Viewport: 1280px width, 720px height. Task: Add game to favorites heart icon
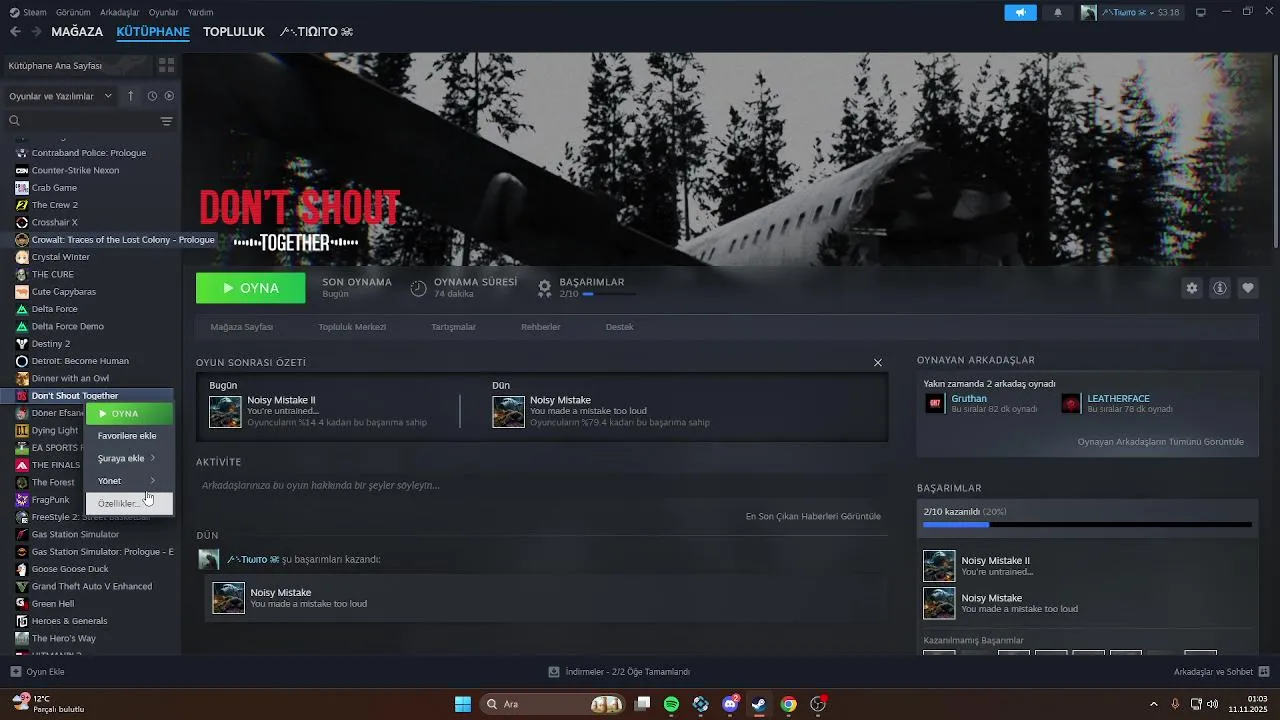(1248, 288)
